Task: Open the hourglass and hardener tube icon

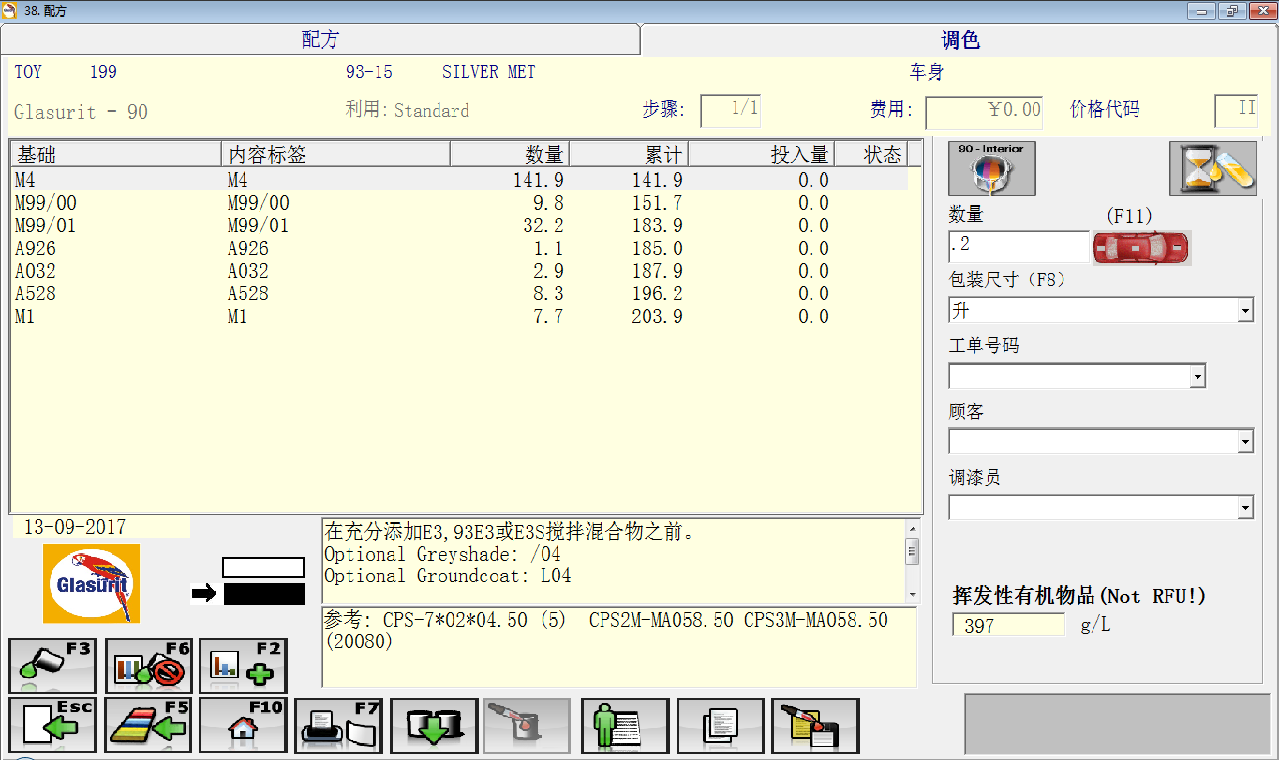Action: (1213, 168)
